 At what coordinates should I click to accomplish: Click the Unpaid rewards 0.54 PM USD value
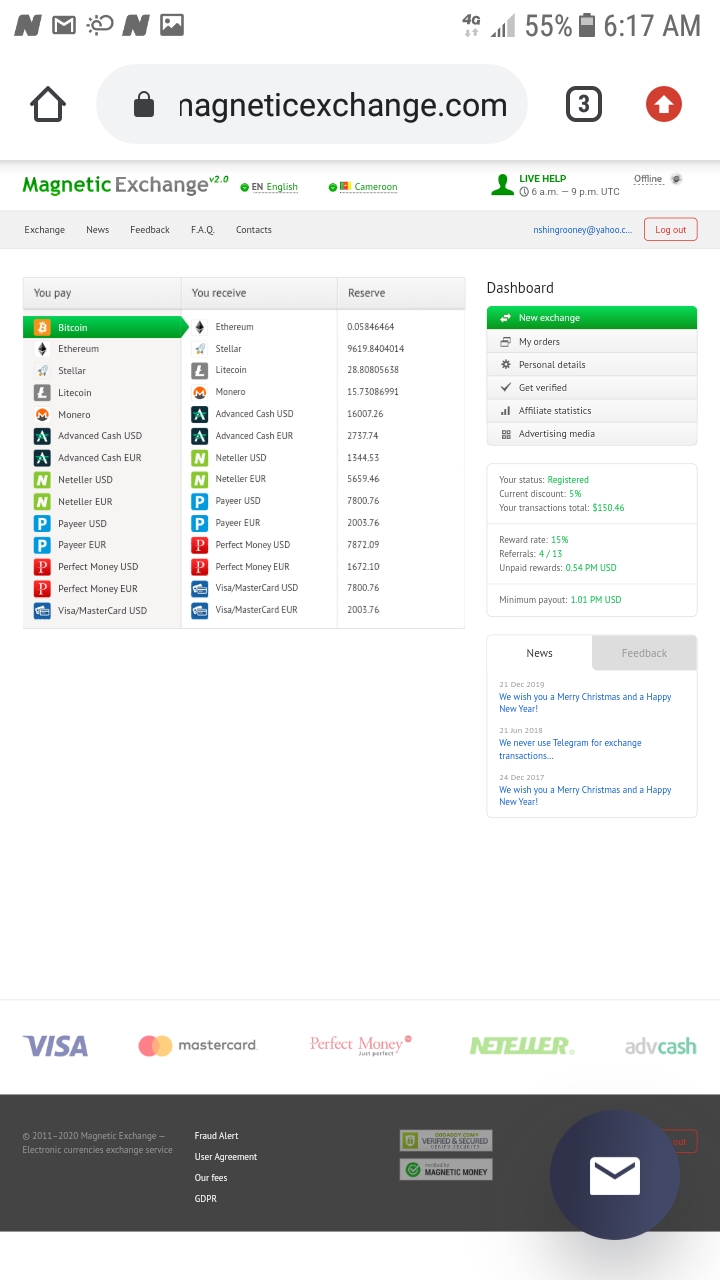tap(590, 568)
